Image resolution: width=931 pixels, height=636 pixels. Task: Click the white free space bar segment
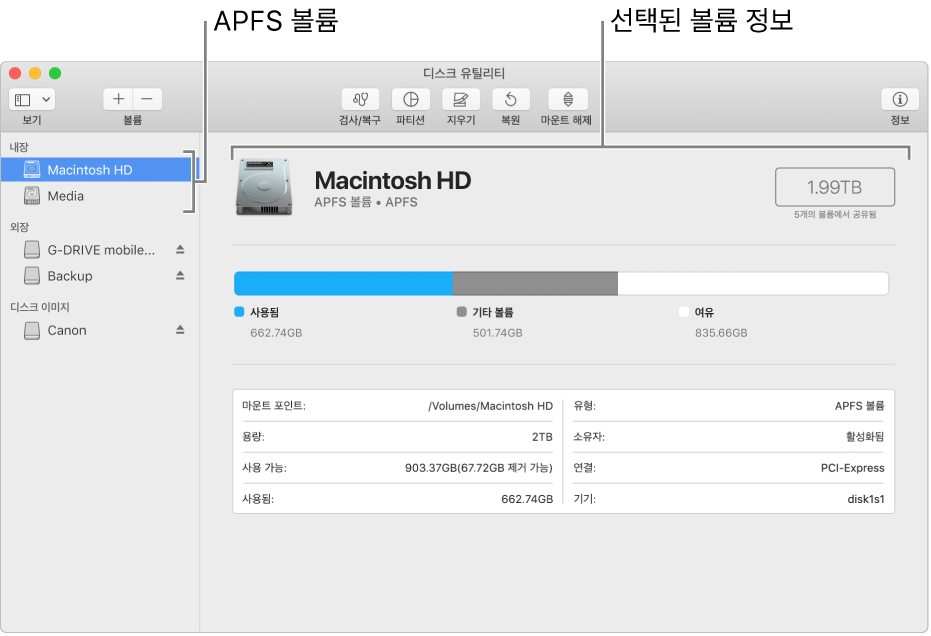pos(753,284)
